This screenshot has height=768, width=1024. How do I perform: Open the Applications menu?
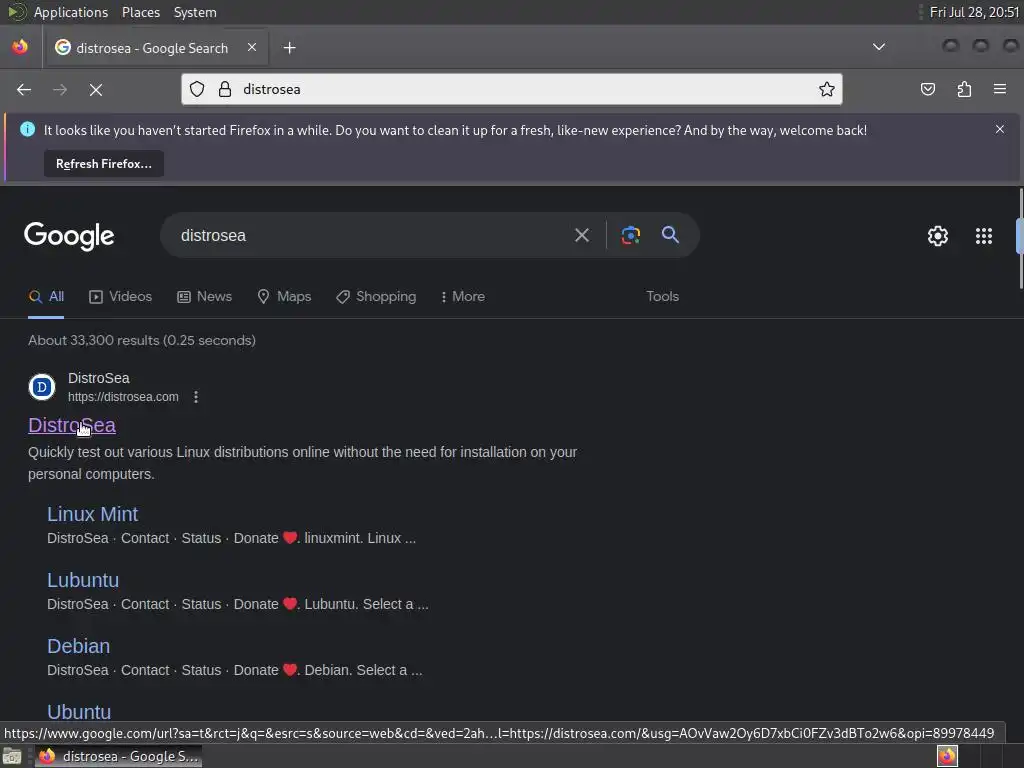pyautogui.click(x=71, y=12)
